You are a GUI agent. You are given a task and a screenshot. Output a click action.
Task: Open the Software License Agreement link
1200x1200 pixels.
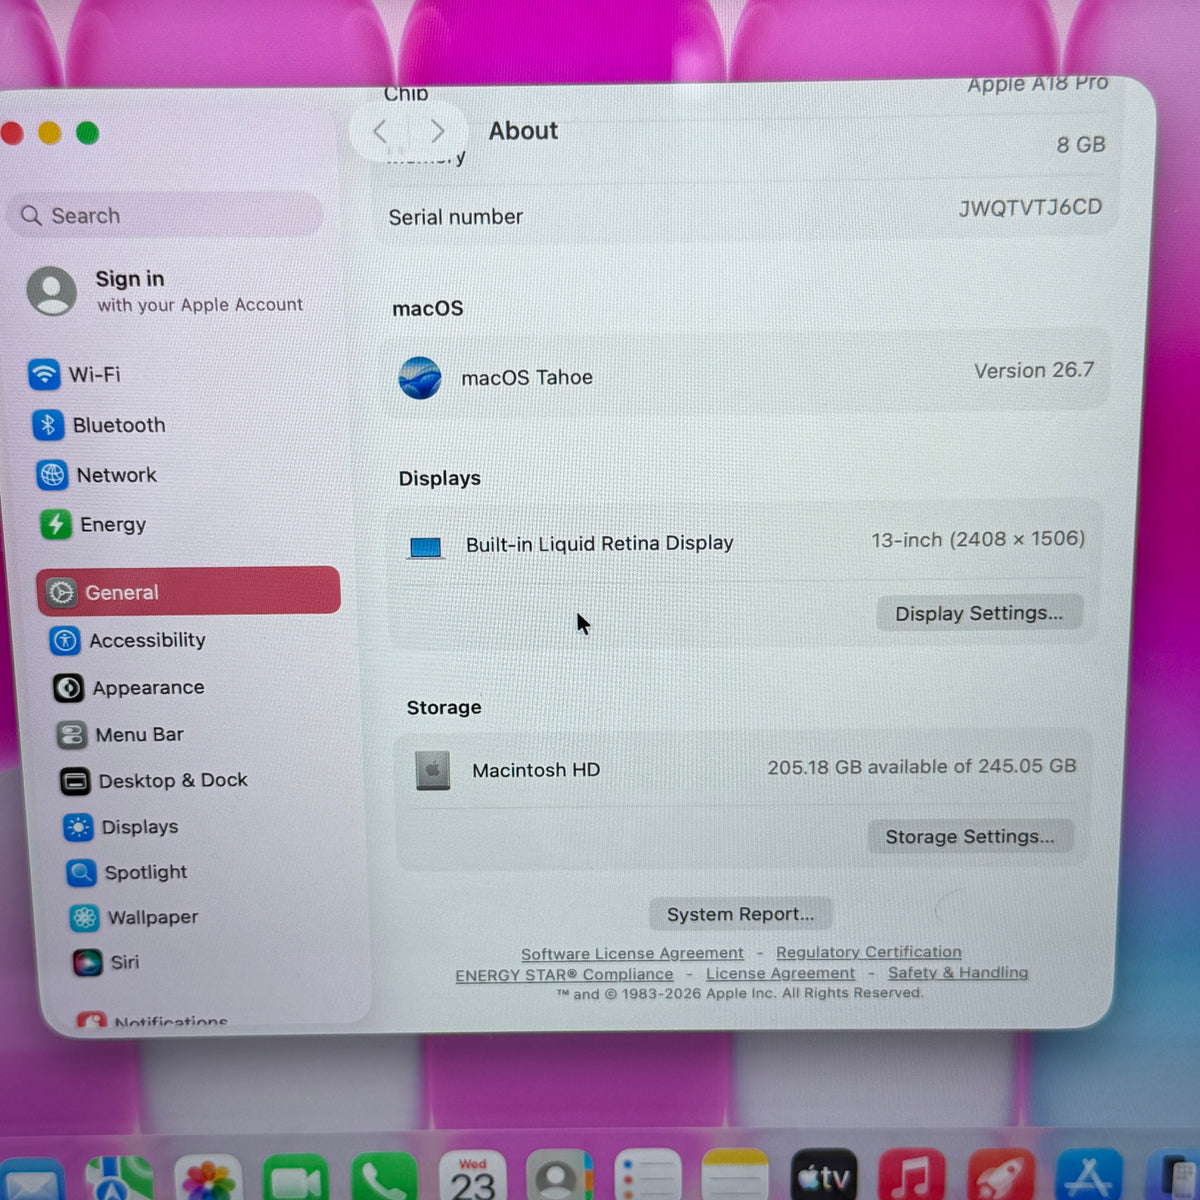pos(632,954)
